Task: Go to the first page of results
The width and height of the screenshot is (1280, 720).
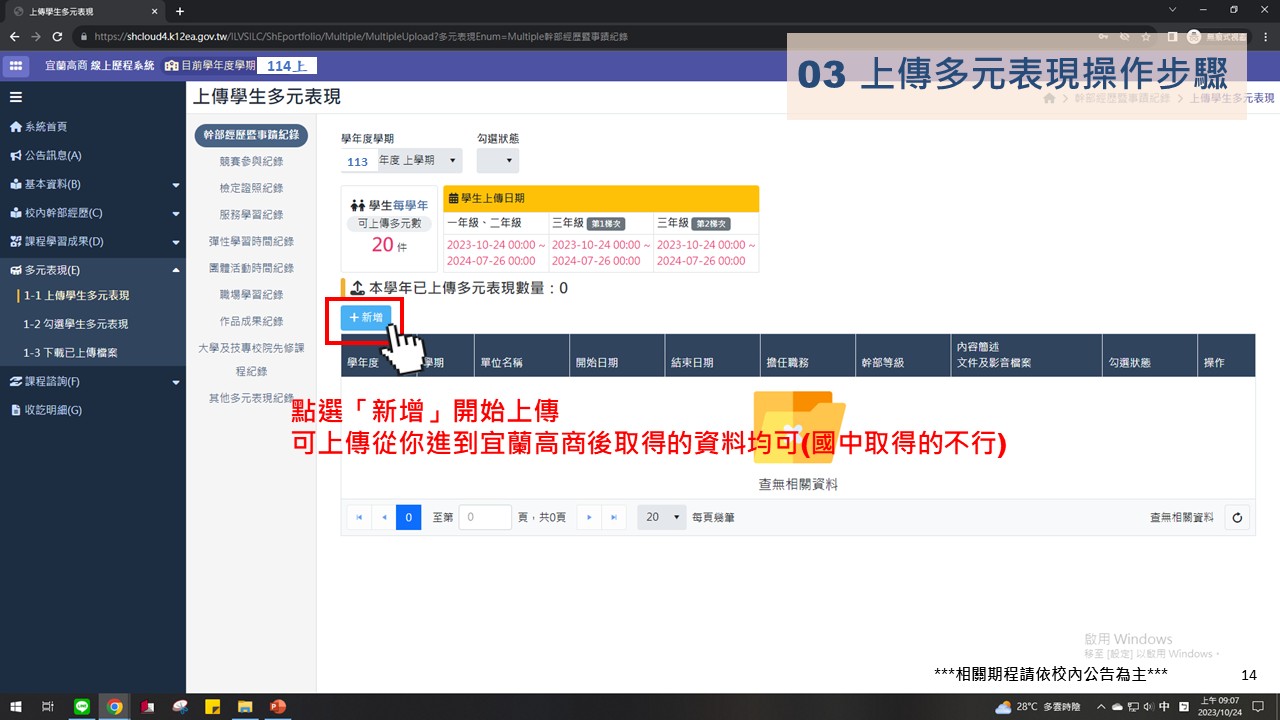Action: [358, 517]
